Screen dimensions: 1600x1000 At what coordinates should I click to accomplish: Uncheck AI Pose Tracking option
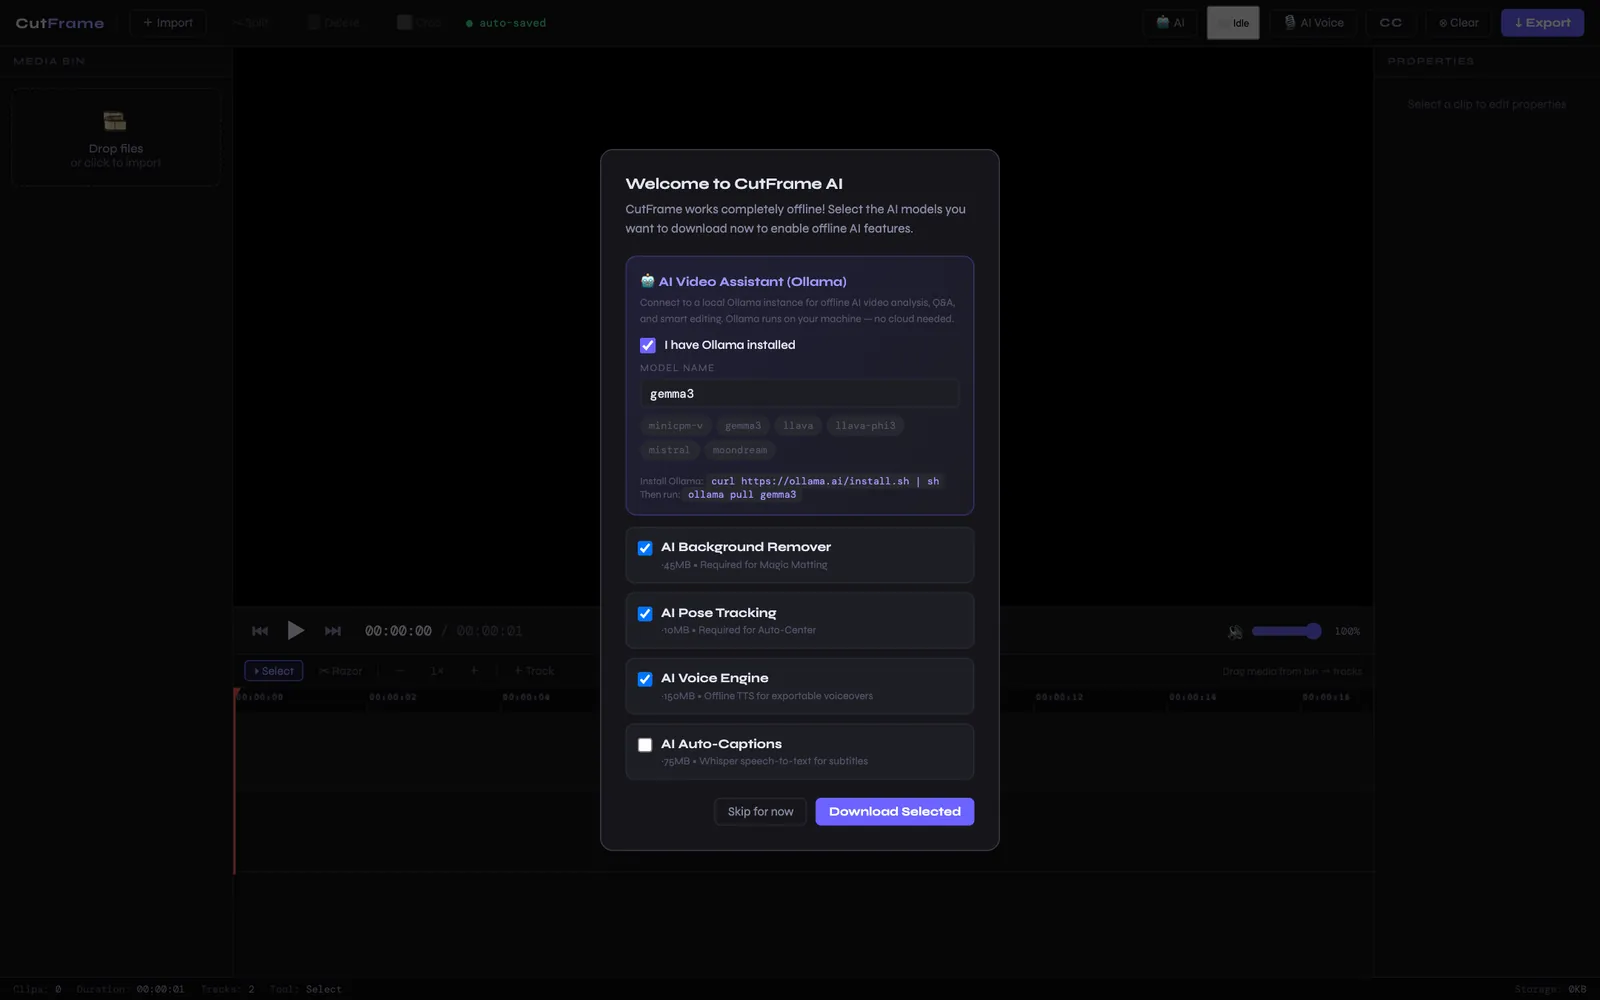tap(645, 614)
